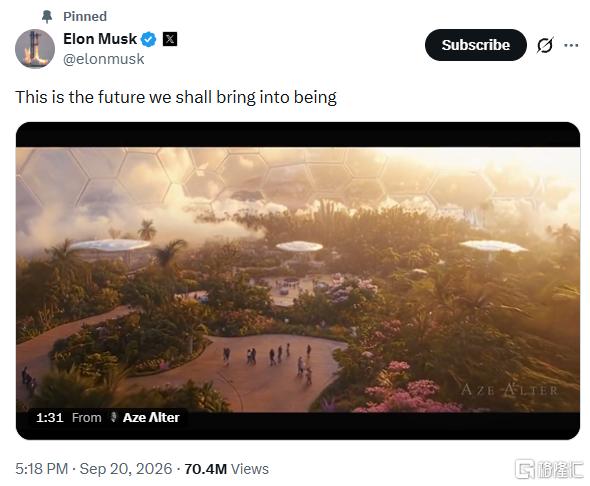Viewport: 590px width, 486px height.
Task: View the 70.4M Views count
Action: pos(227,469)
